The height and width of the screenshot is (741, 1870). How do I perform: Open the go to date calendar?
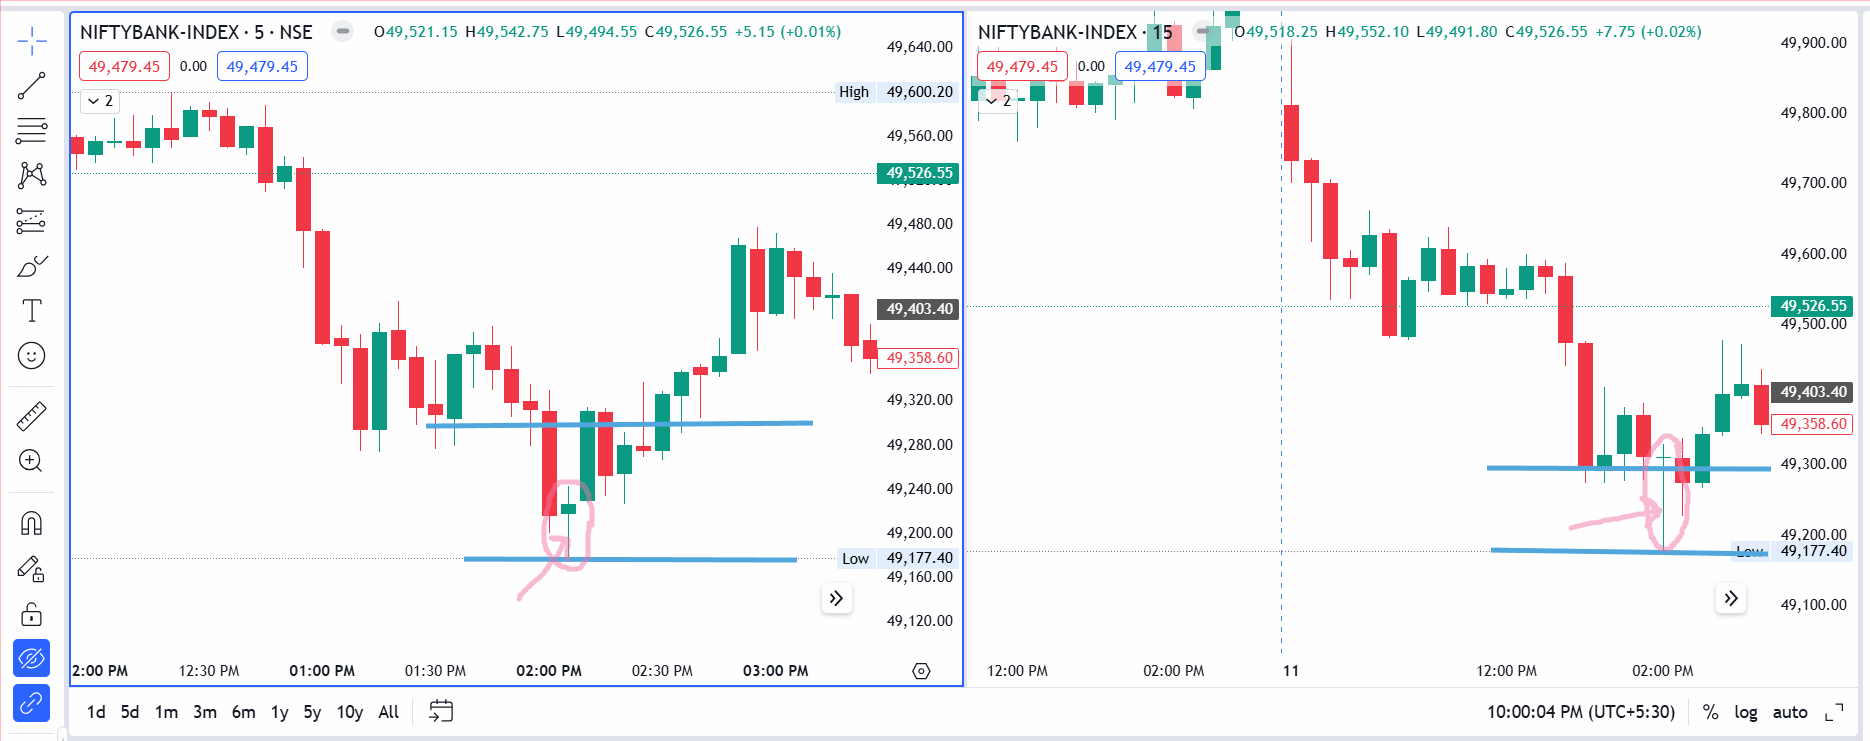pos(441,712)
